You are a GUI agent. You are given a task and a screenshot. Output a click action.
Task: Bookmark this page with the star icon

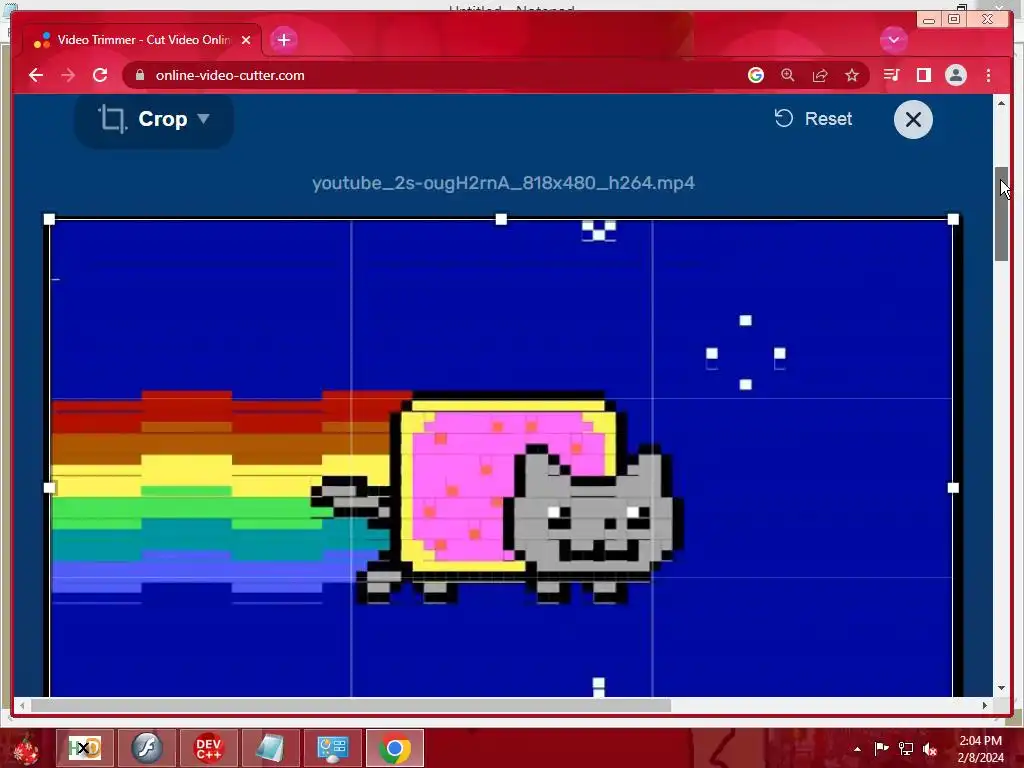coord(852,75)
